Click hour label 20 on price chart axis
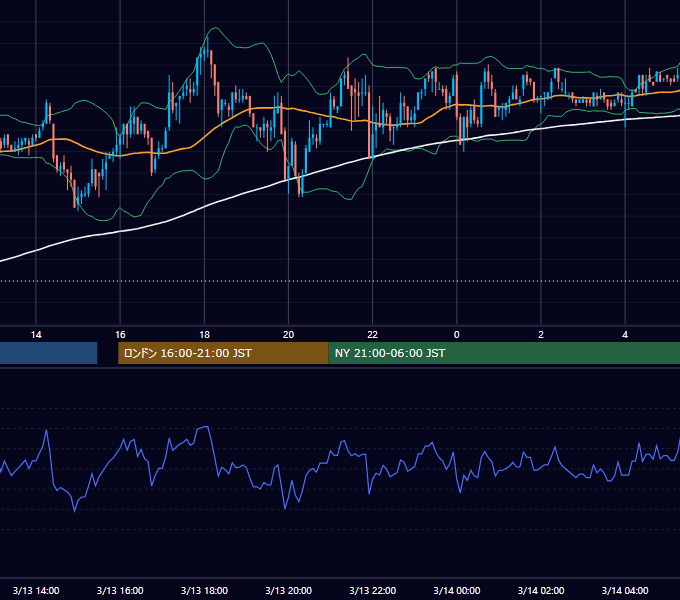The image size is (680, 600). 288,335
